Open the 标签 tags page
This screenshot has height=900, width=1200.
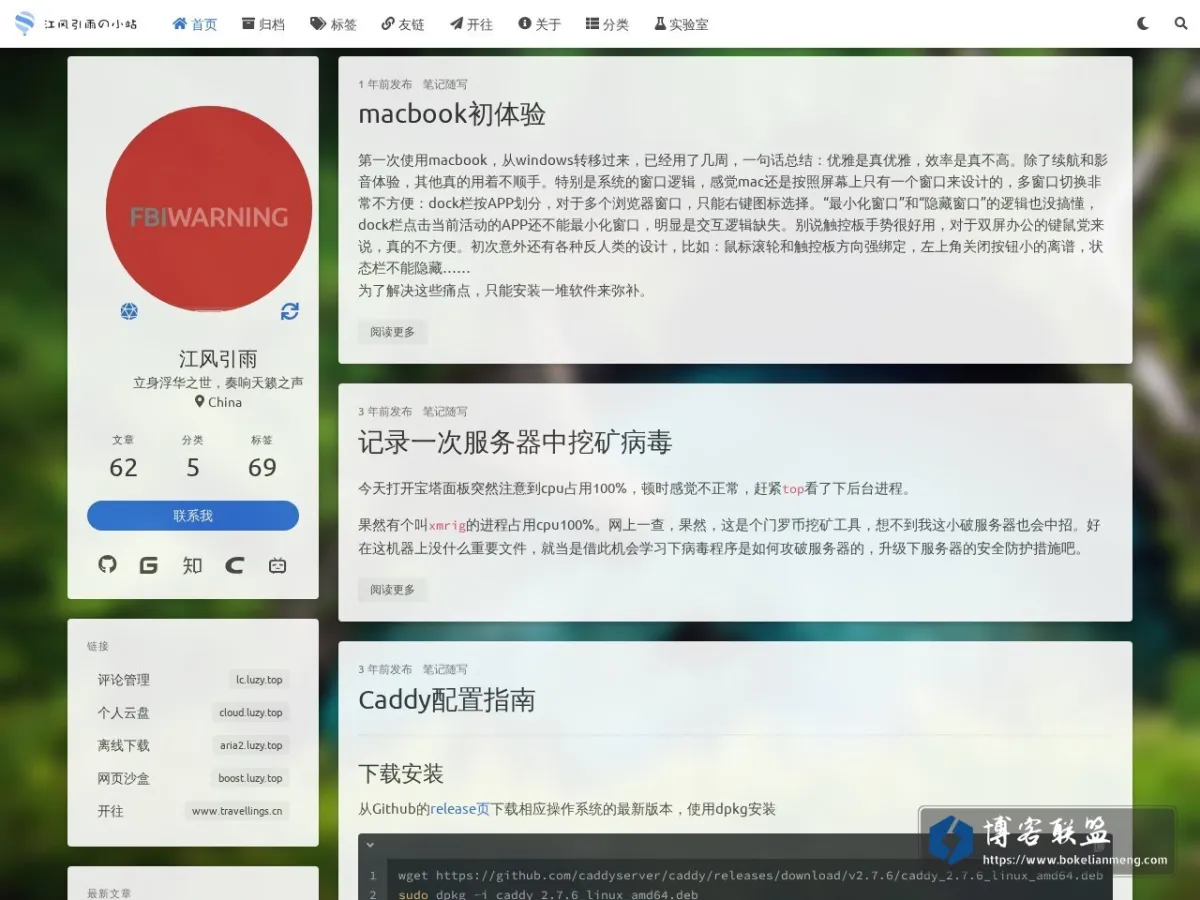pos(333,24)
